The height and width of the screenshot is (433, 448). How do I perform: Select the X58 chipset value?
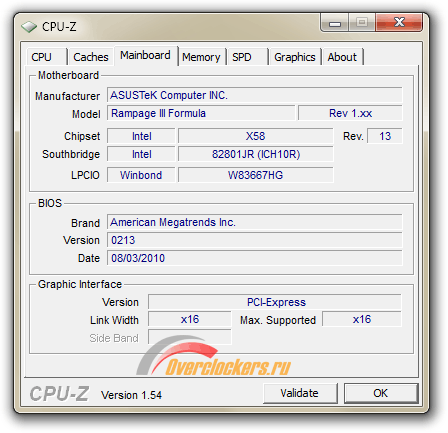pyautogui.click(x=256, y=136)
